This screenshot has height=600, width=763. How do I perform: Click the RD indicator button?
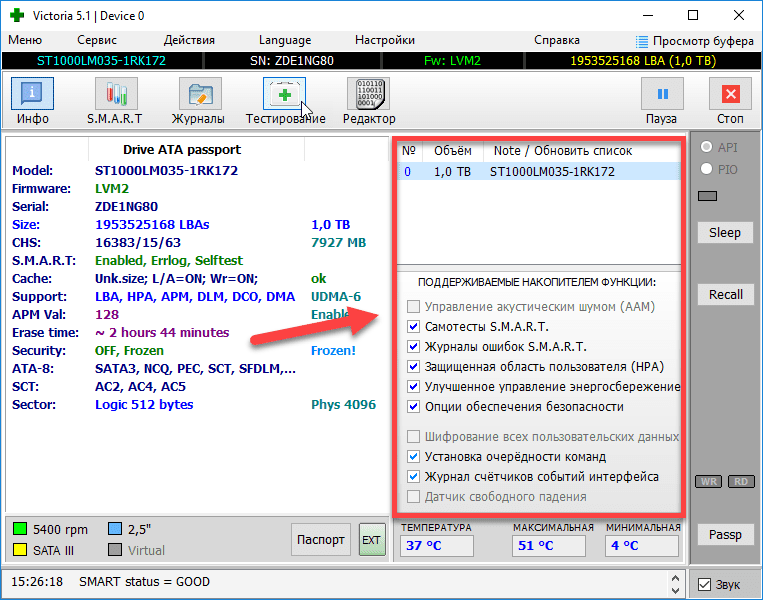tap(741, 481)
